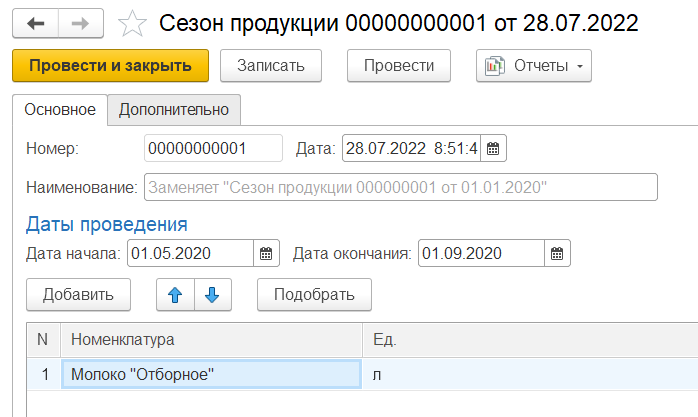698x417 pixels.
Task: Switch to the Дополнительно tab
Action: pyautogui.click(x=174, y=109)
